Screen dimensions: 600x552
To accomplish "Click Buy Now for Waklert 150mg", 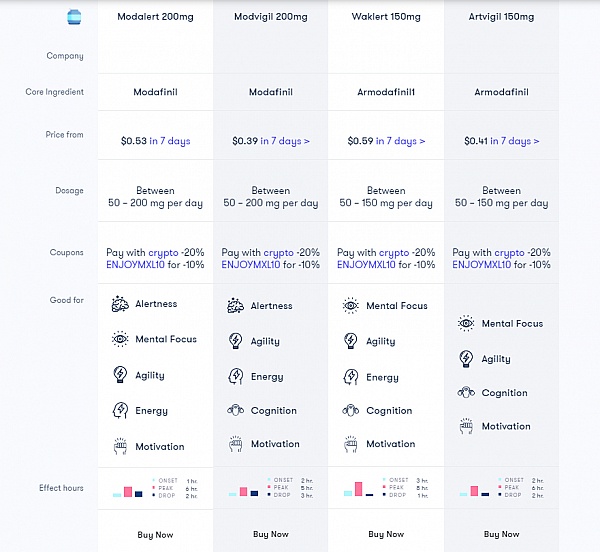I will click(386, 534).
